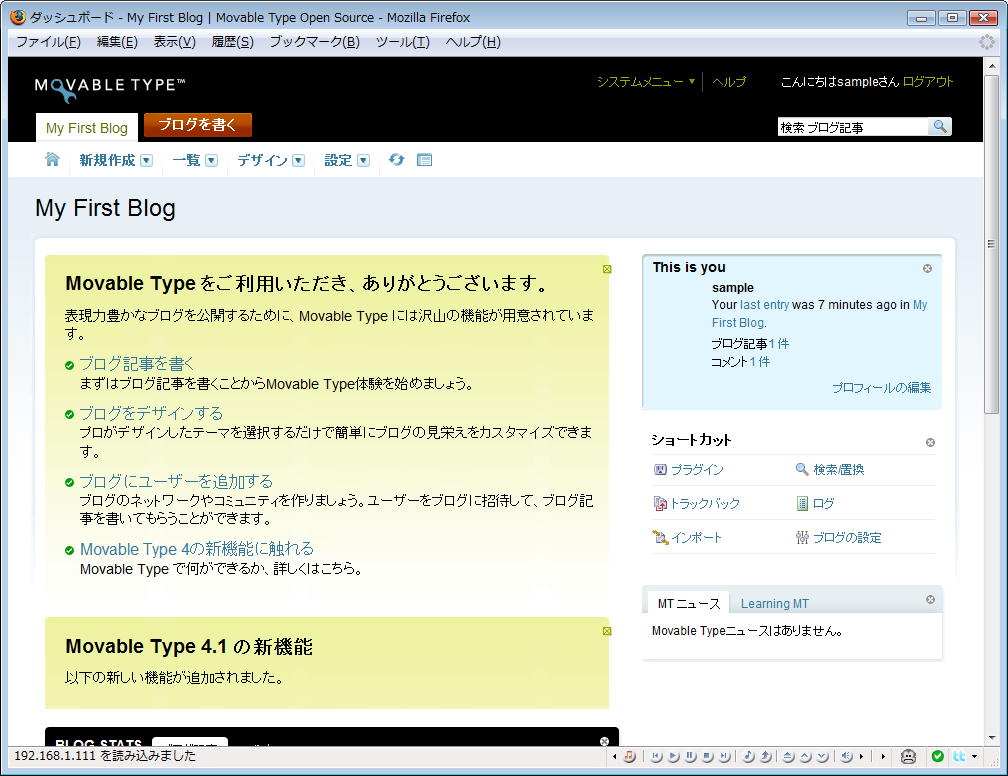The height and width of the screenshot is (776, 1008).
Task: Open dropdown arrow next to Twitter icon
Action: (x=975, y=756)
